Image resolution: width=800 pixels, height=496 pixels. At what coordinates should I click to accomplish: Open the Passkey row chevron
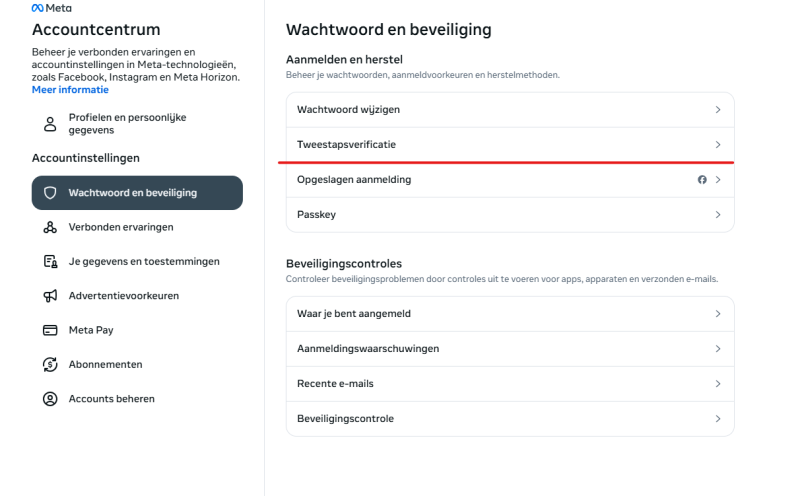718,215
